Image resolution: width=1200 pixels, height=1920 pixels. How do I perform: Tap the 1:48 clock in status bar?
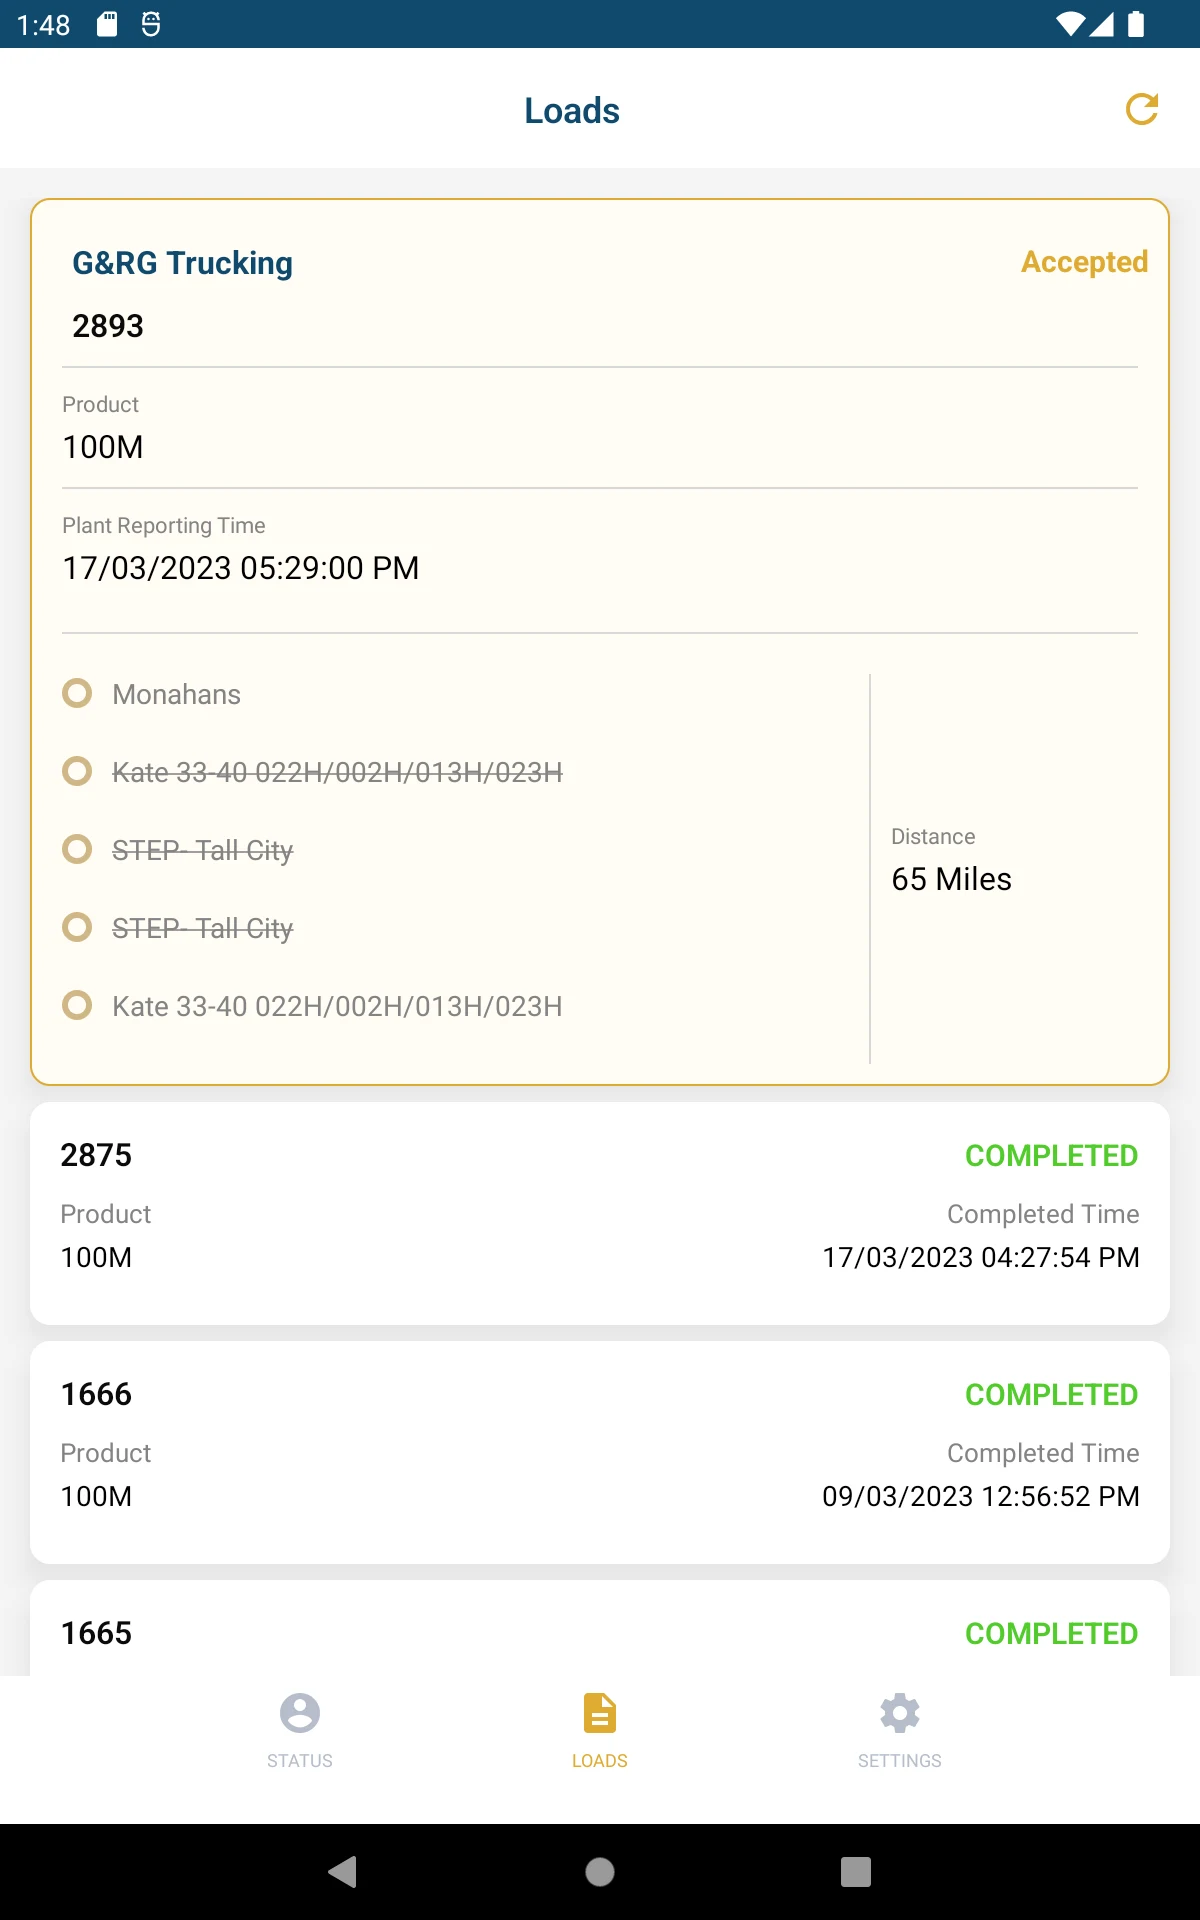[44, 25]
